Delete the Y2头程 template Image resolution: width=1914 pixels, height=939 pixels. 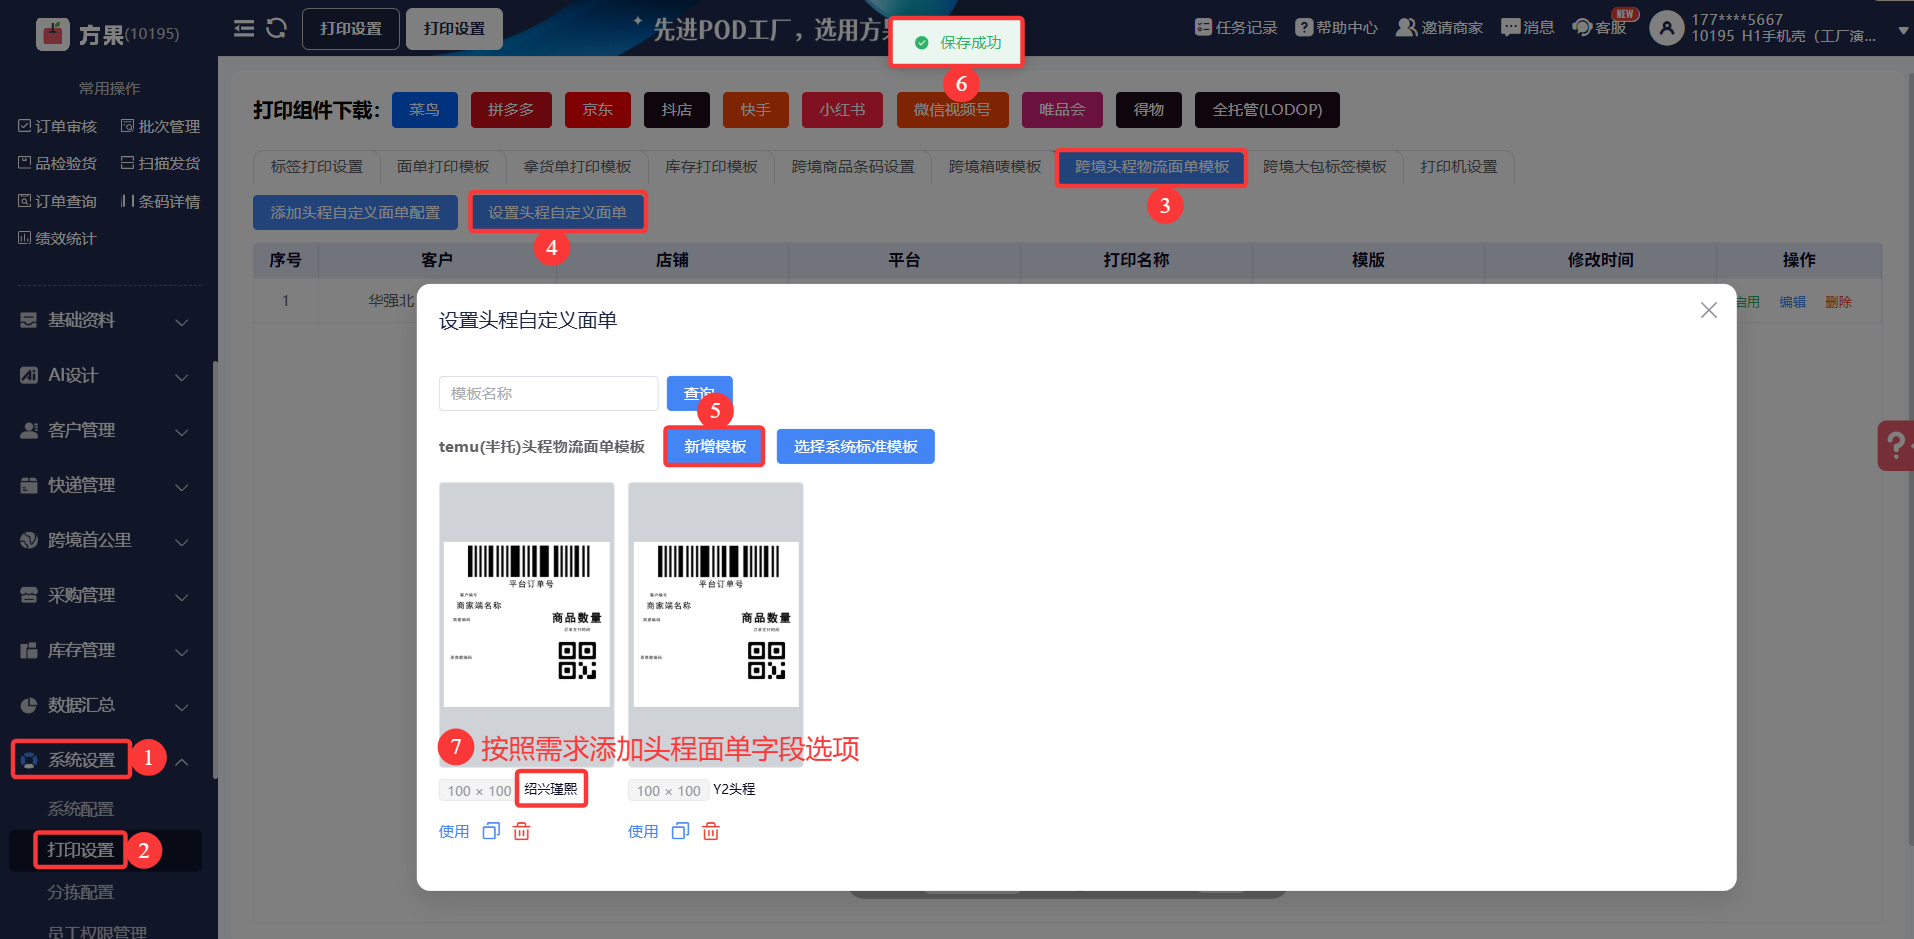(711, 831)
